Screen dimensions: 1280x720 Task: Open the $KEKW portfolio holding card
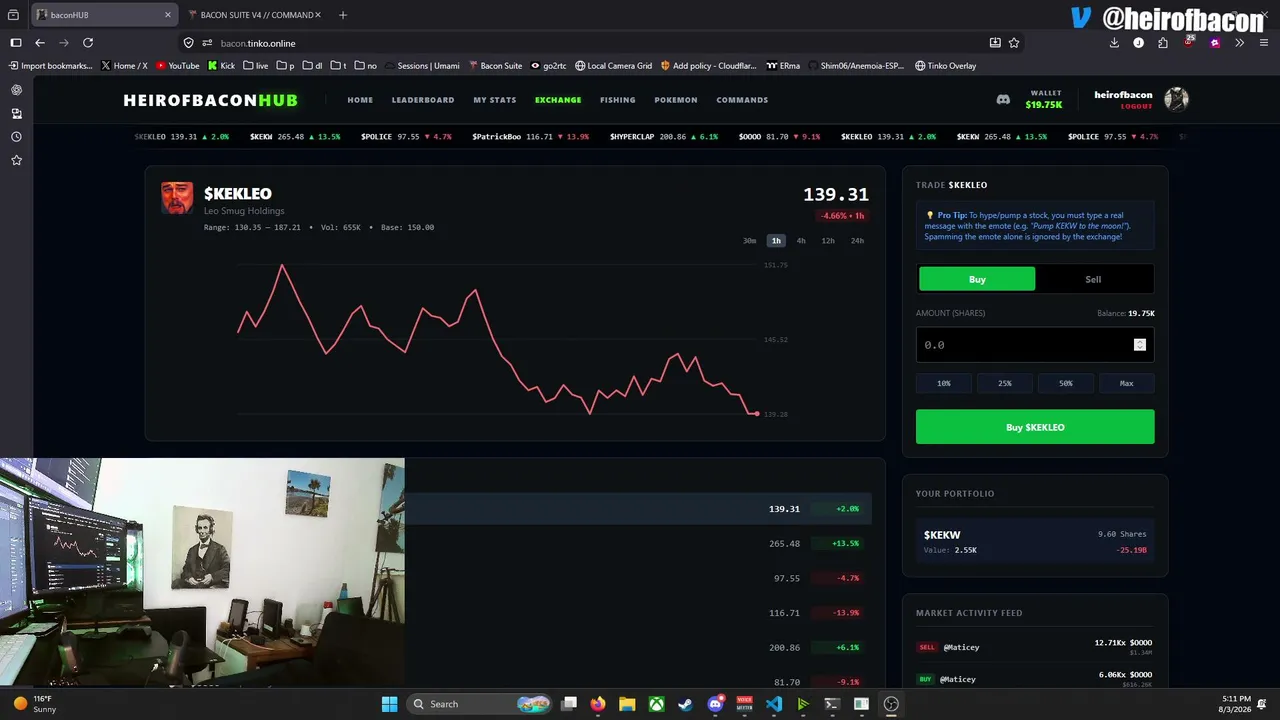tap(1035, 541)
